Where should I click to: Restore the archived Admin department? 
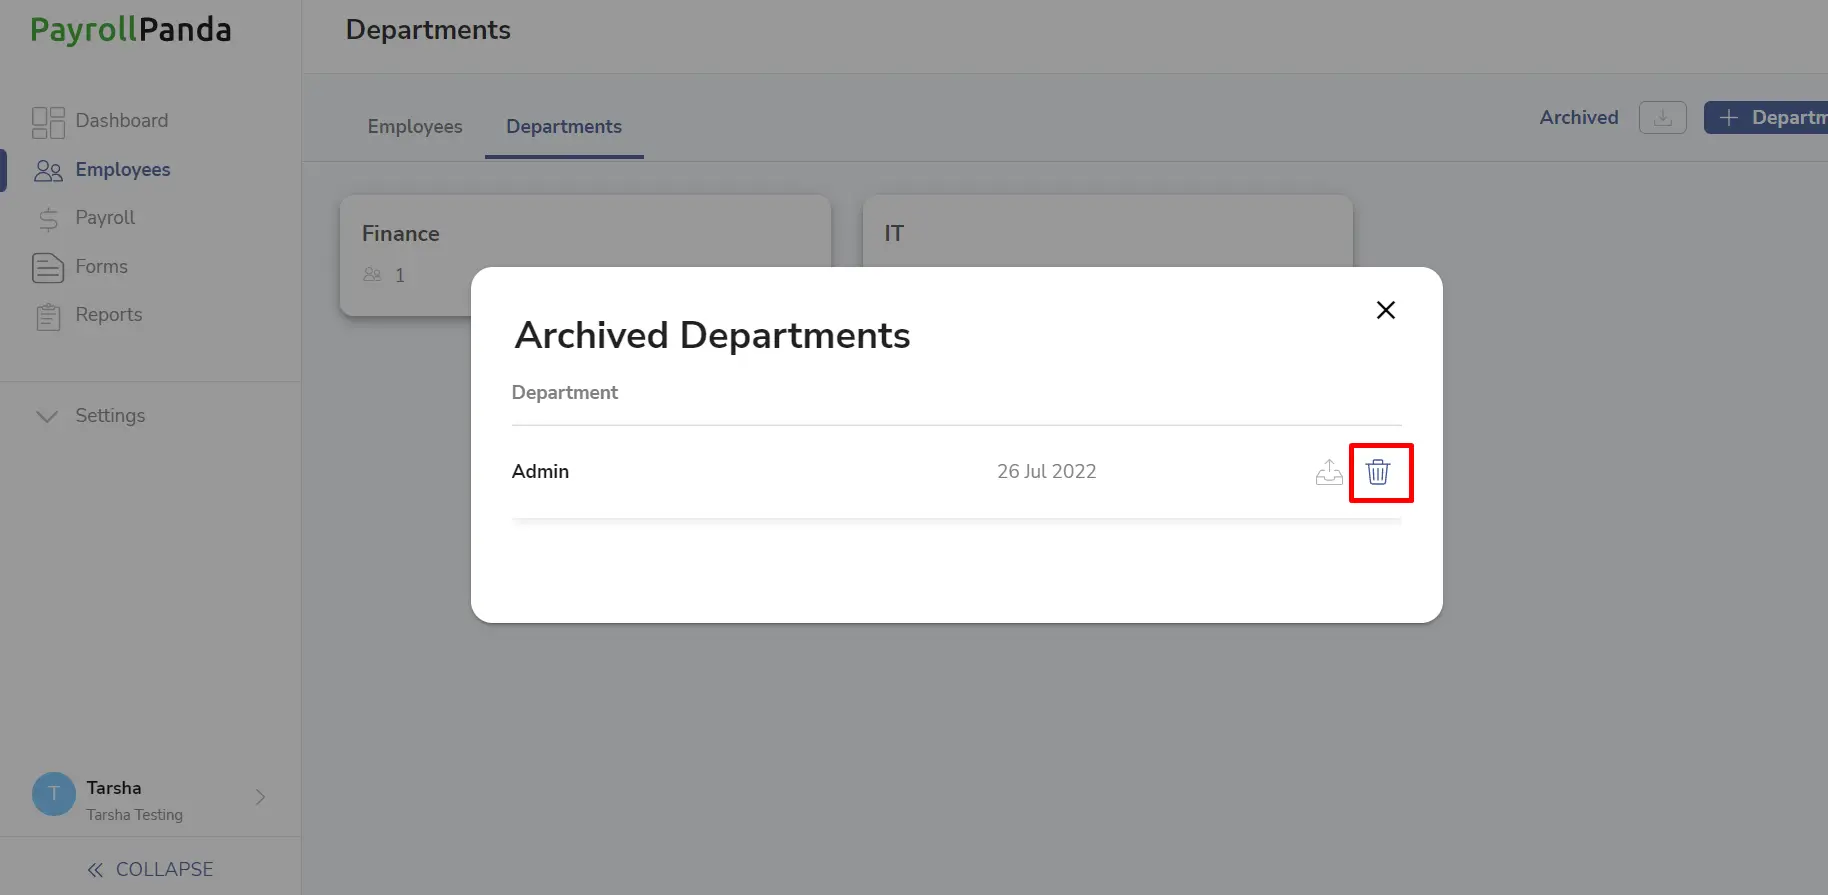1329,472
